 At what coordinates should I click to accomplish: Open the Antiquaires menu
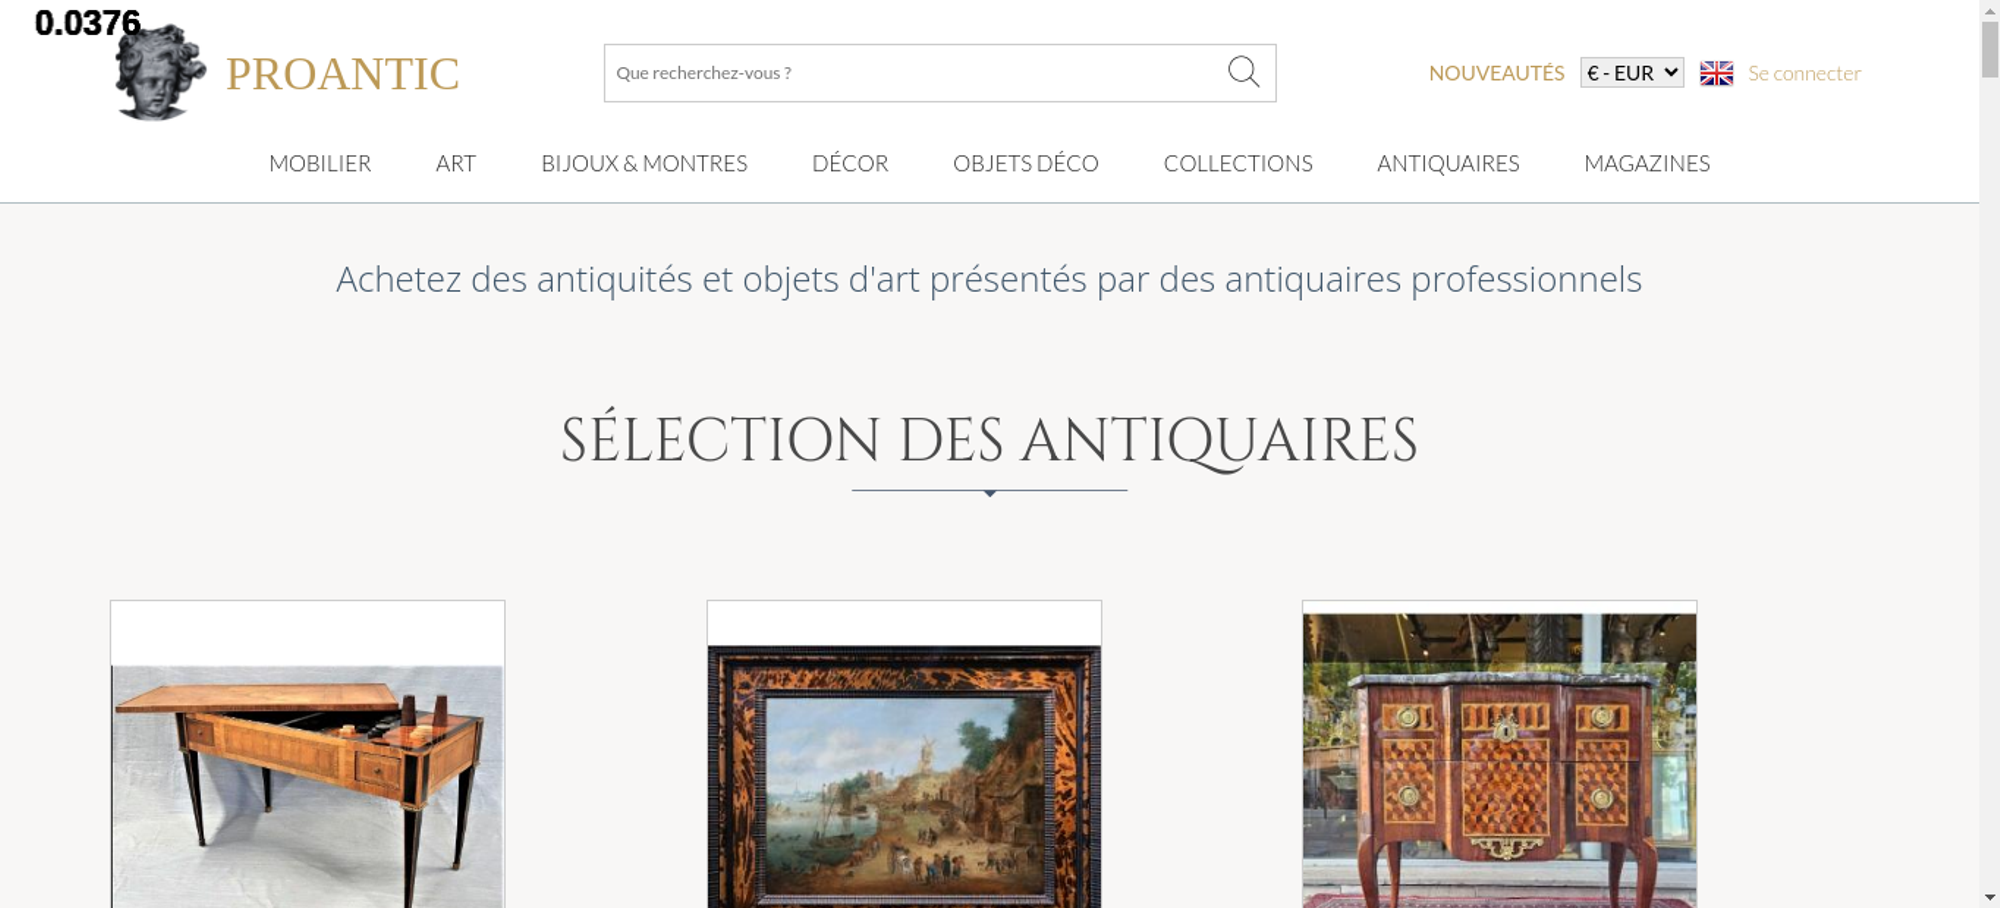click(x=1448, y=163)
